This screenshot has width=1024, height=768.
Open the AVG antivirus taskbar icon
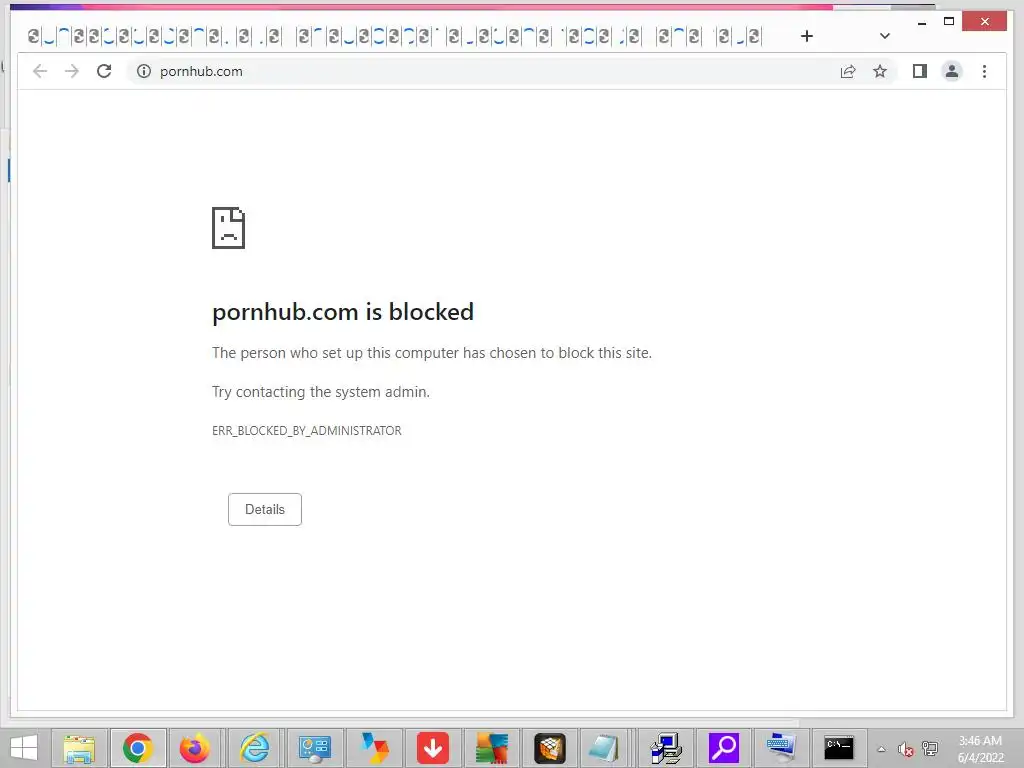click(491, 748)
